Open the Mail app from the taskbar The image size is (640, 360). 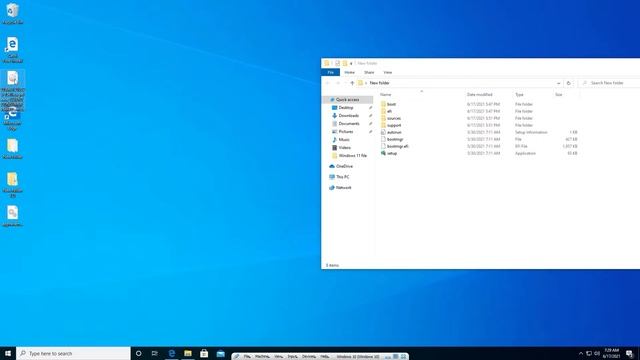(x=220, y=353)
